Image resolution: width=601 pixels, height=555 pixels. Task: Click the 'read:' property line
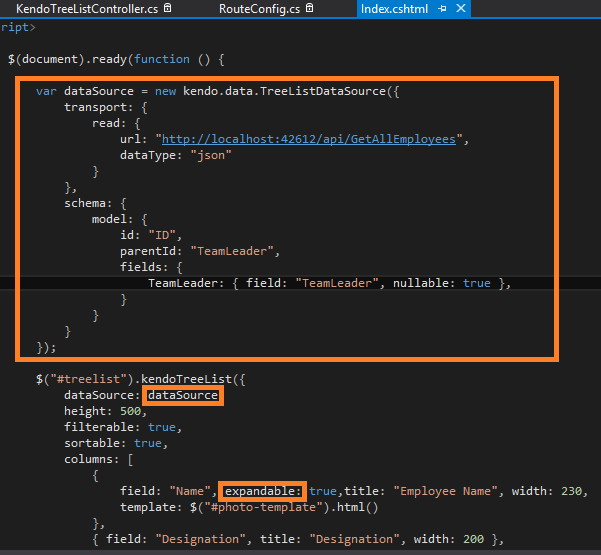[x=116, y=123]
